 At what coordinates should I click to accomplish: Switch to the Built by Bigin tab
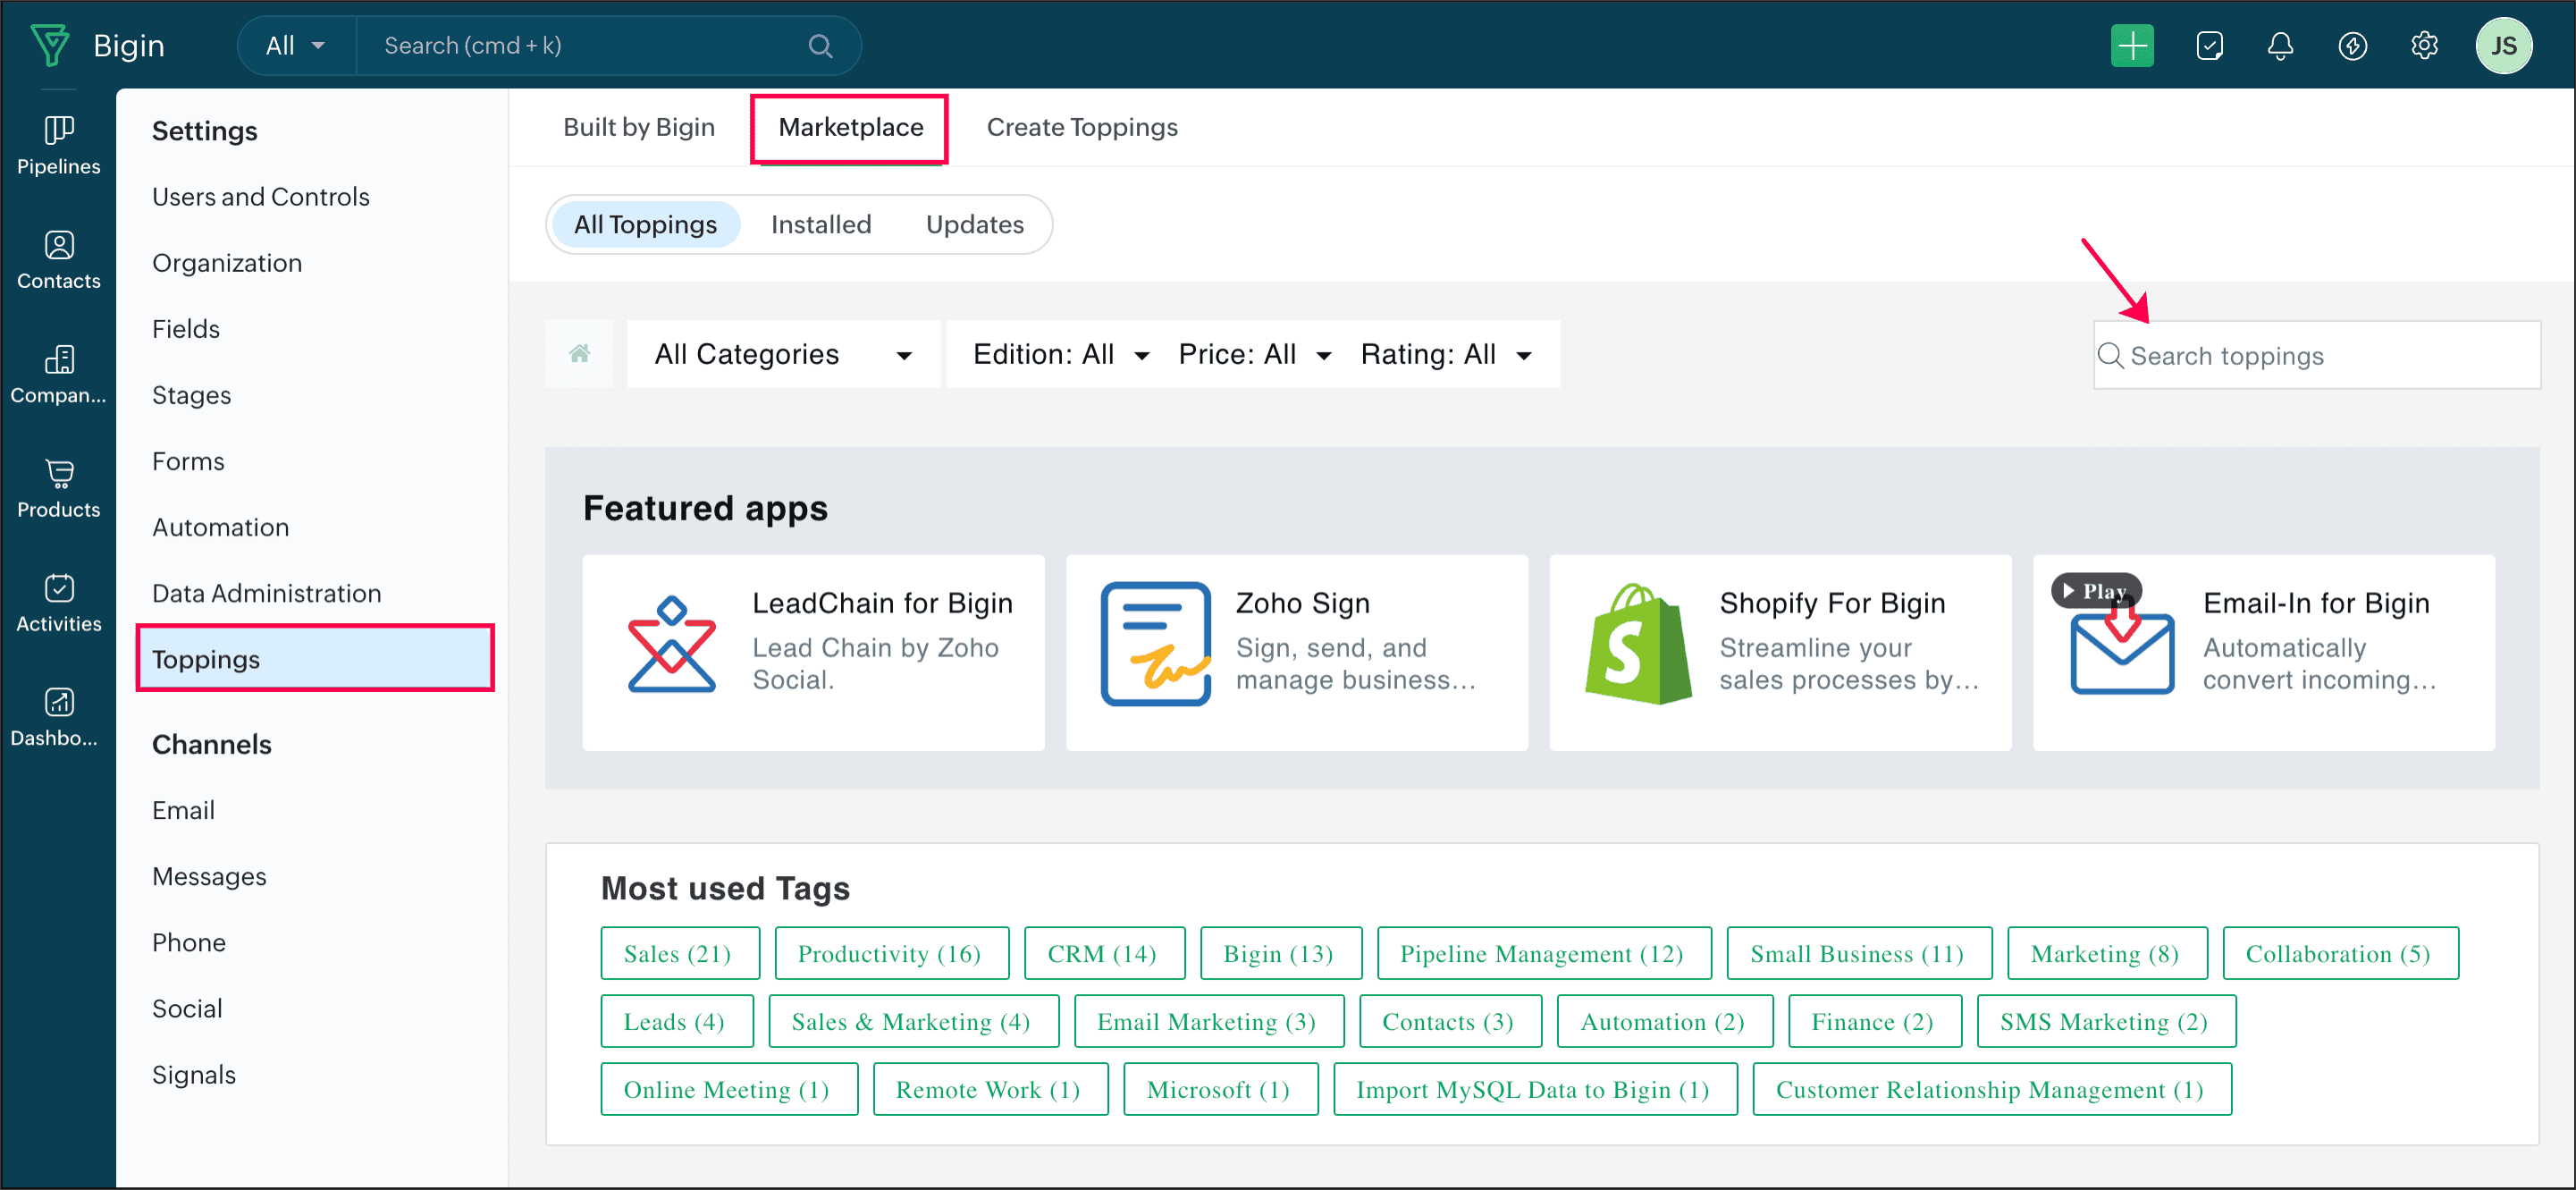click(638, 127)
